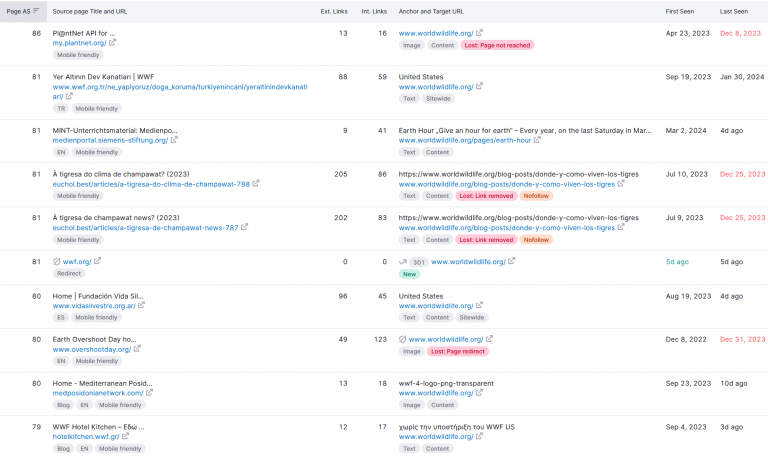Image resolution: width=768 pixels, height=457 pixels.
Task: Click the 'Last Seen' column header
Action: pyautogui.click(x=734, y=11)
